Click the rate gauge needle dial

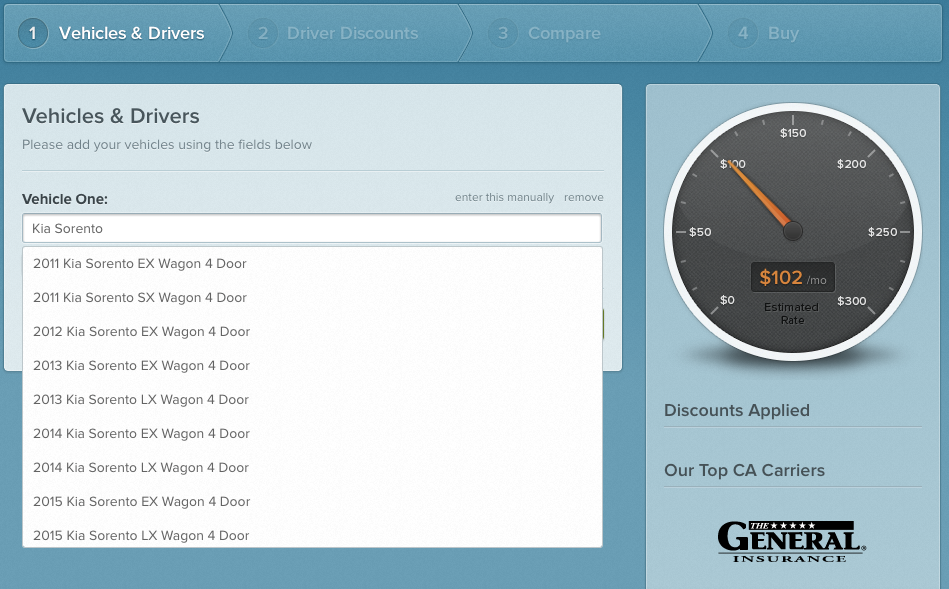(791, 231)
